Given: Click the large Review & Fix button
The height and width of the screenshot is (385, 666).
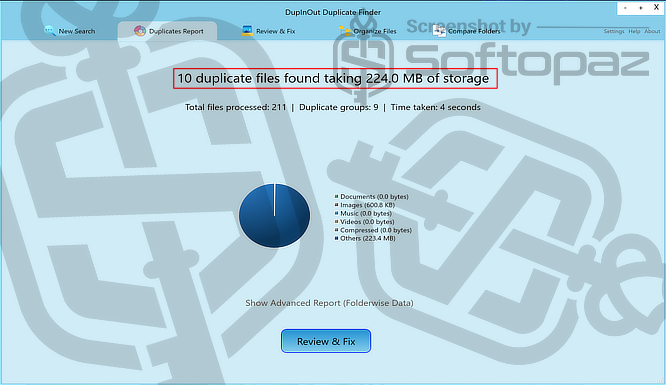Looking at the screenshot, I should [326, 341].
